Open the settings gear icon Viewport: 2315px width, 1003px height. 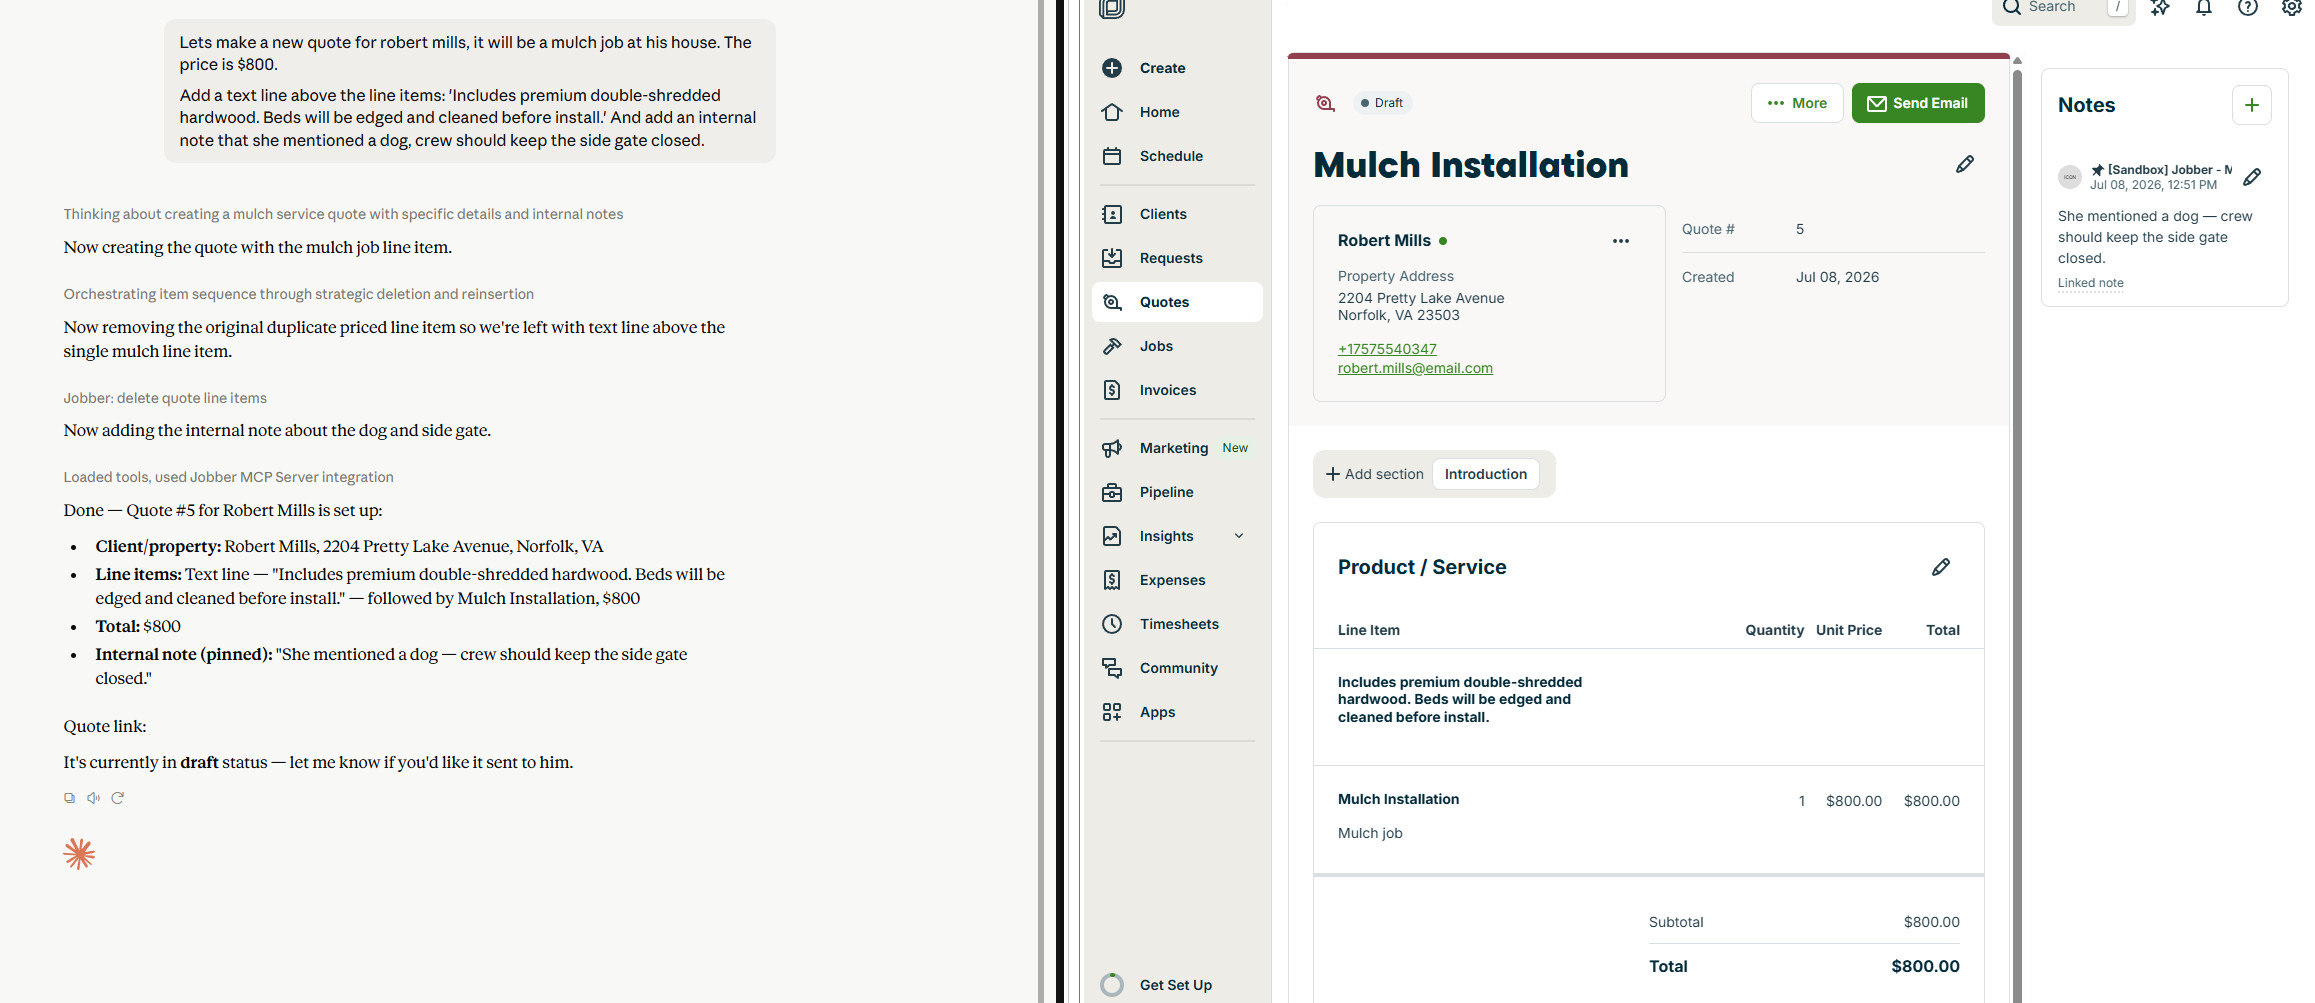pos(2291,8)
